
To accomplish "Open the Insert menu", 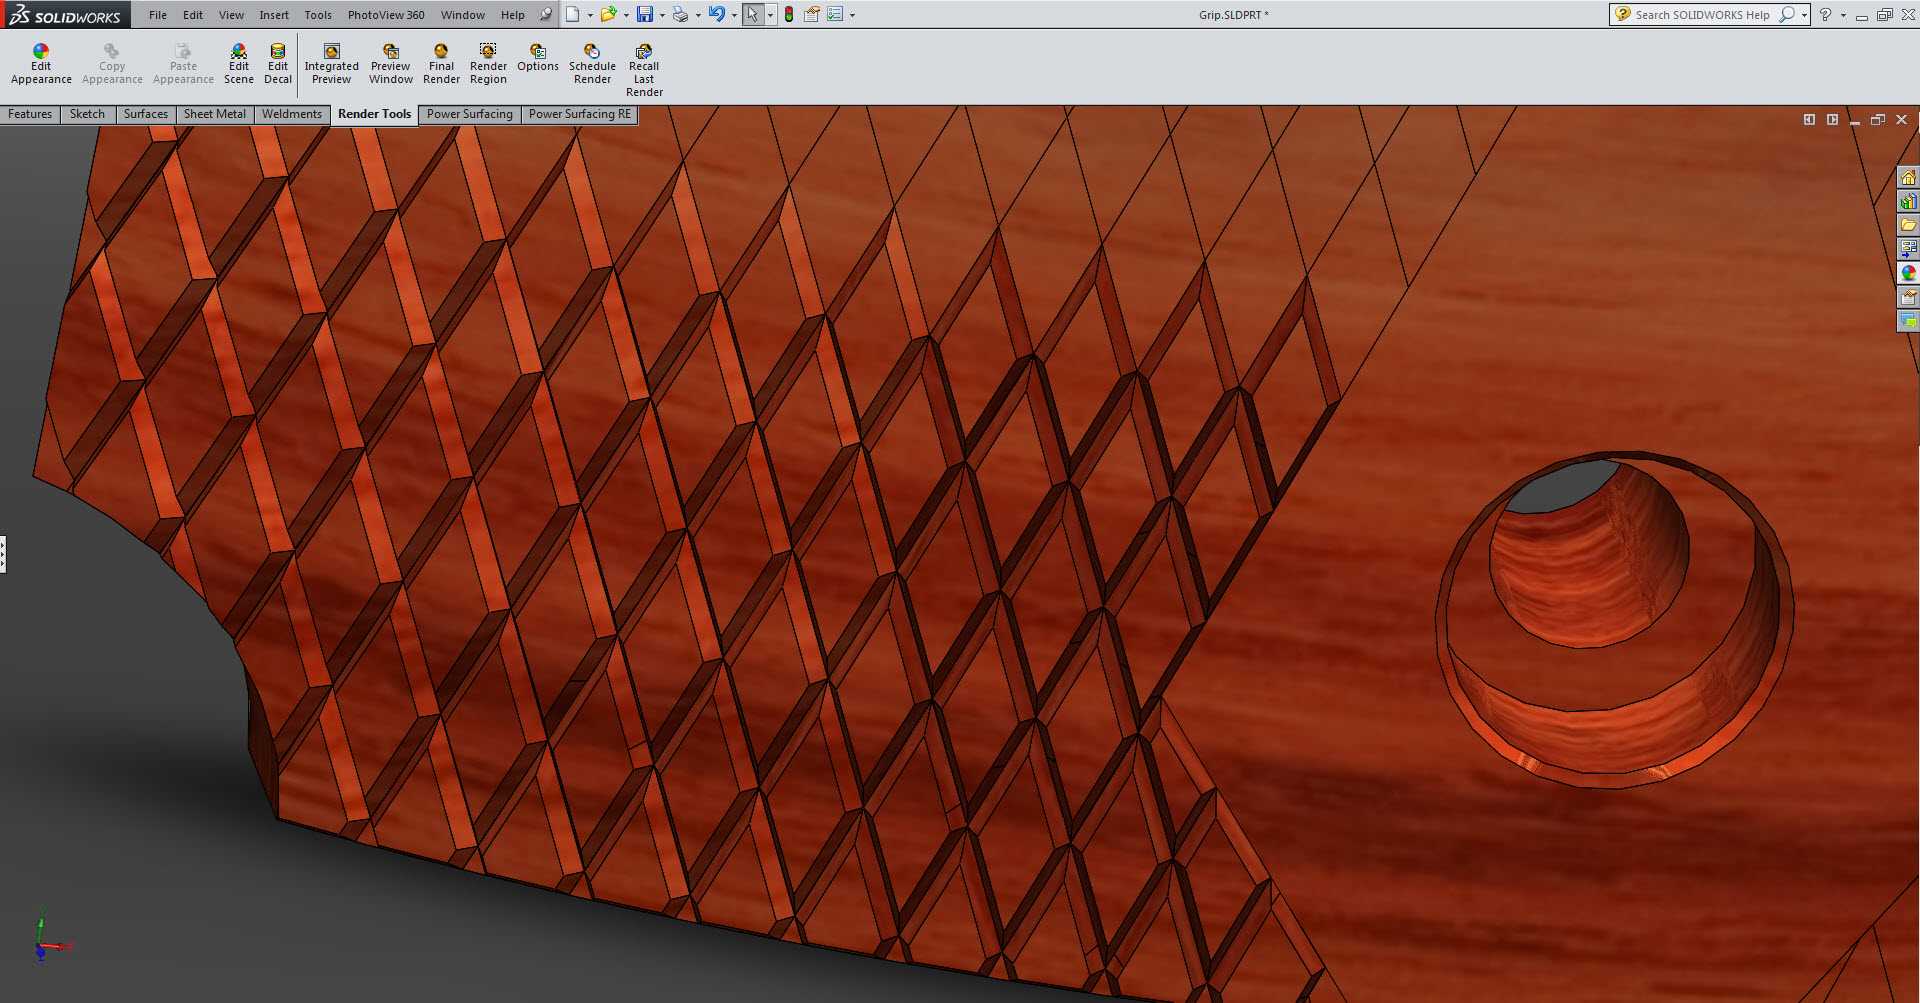I will click(x=274, y=15).
